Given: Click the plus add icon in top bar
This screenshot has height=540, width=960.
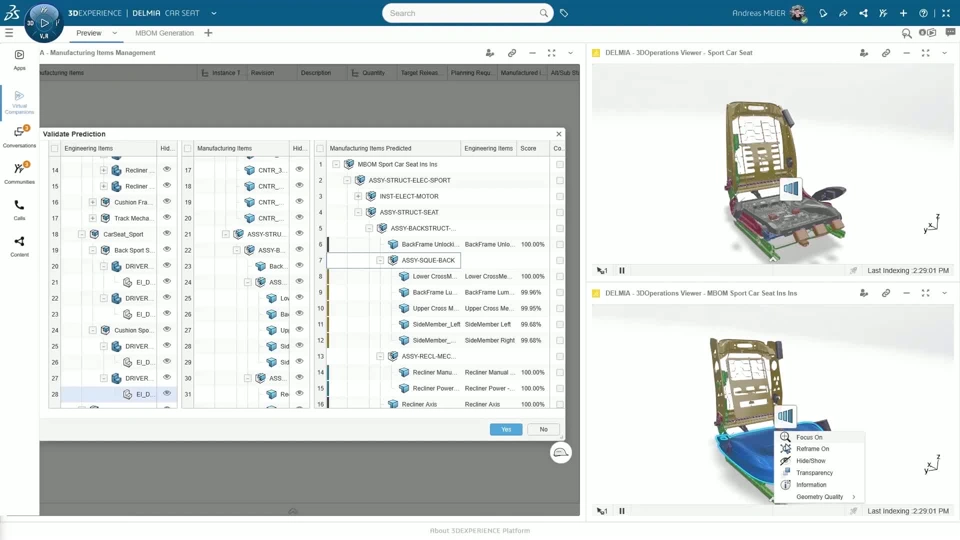Looking at the screenshot, I should (x=903, y=13).
